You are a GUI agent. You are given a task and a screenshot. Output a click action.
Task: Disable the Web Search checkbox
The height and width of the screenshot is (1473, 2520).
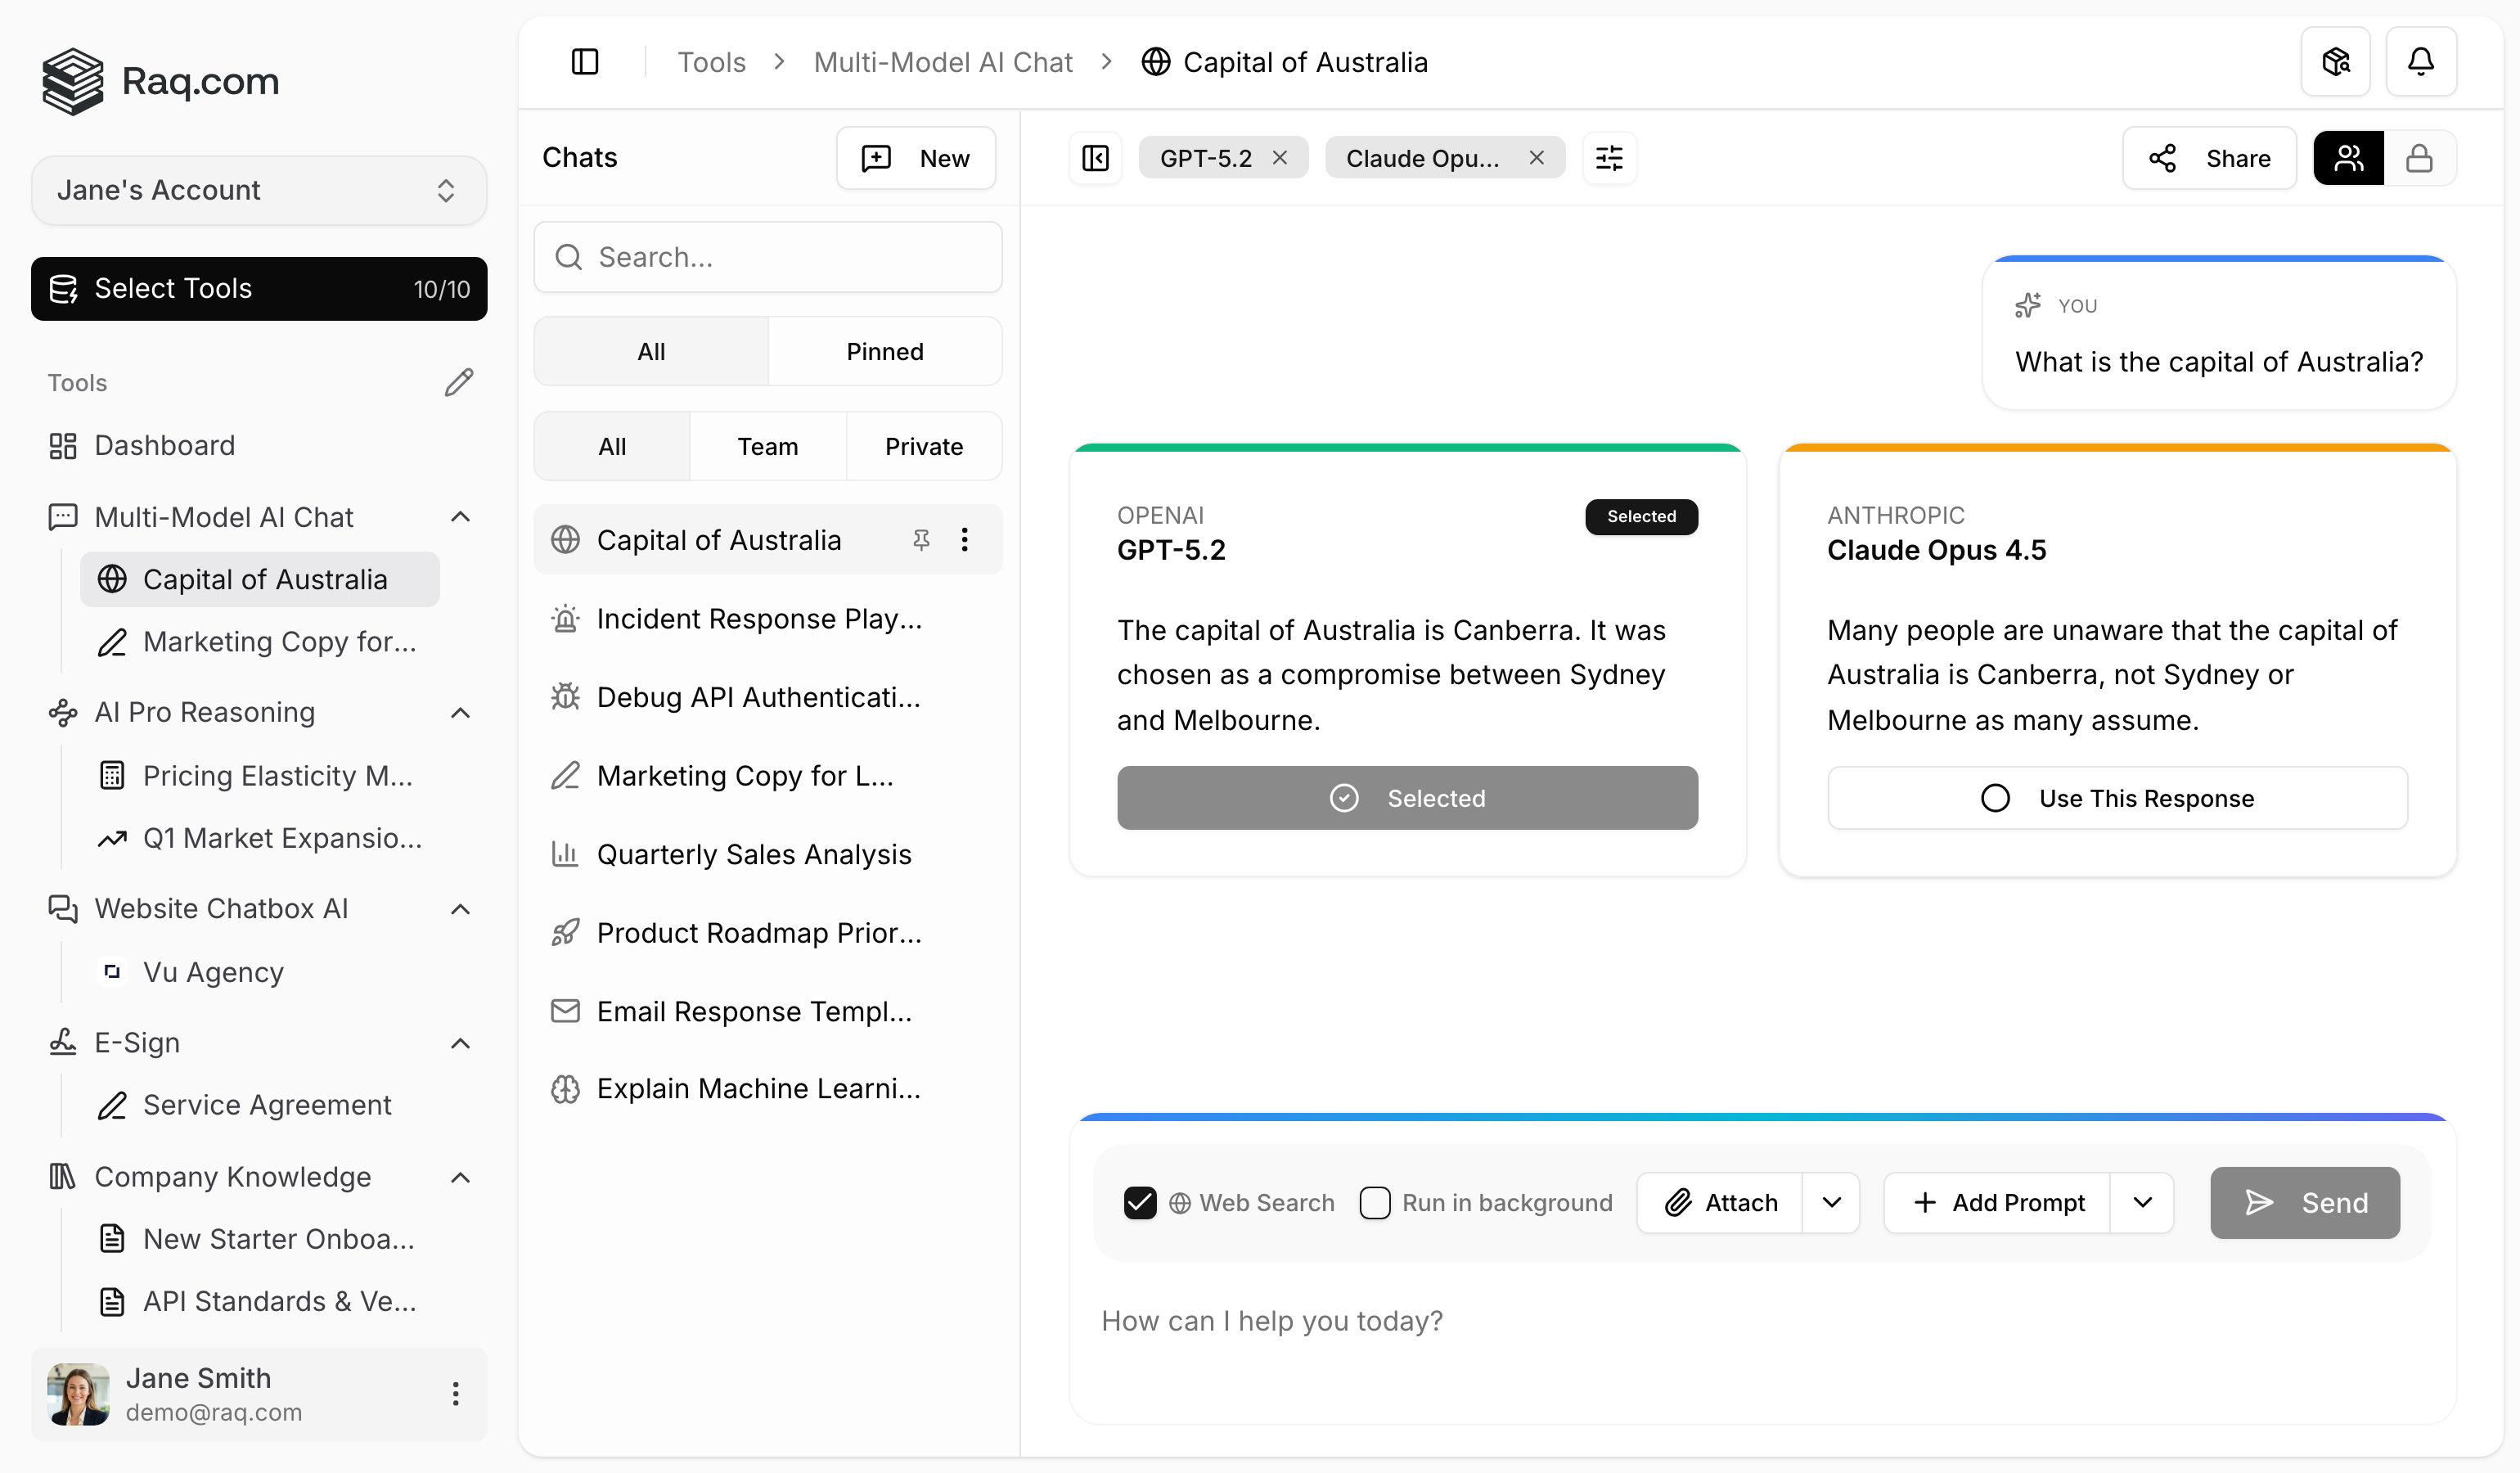click(1140, 1202)
